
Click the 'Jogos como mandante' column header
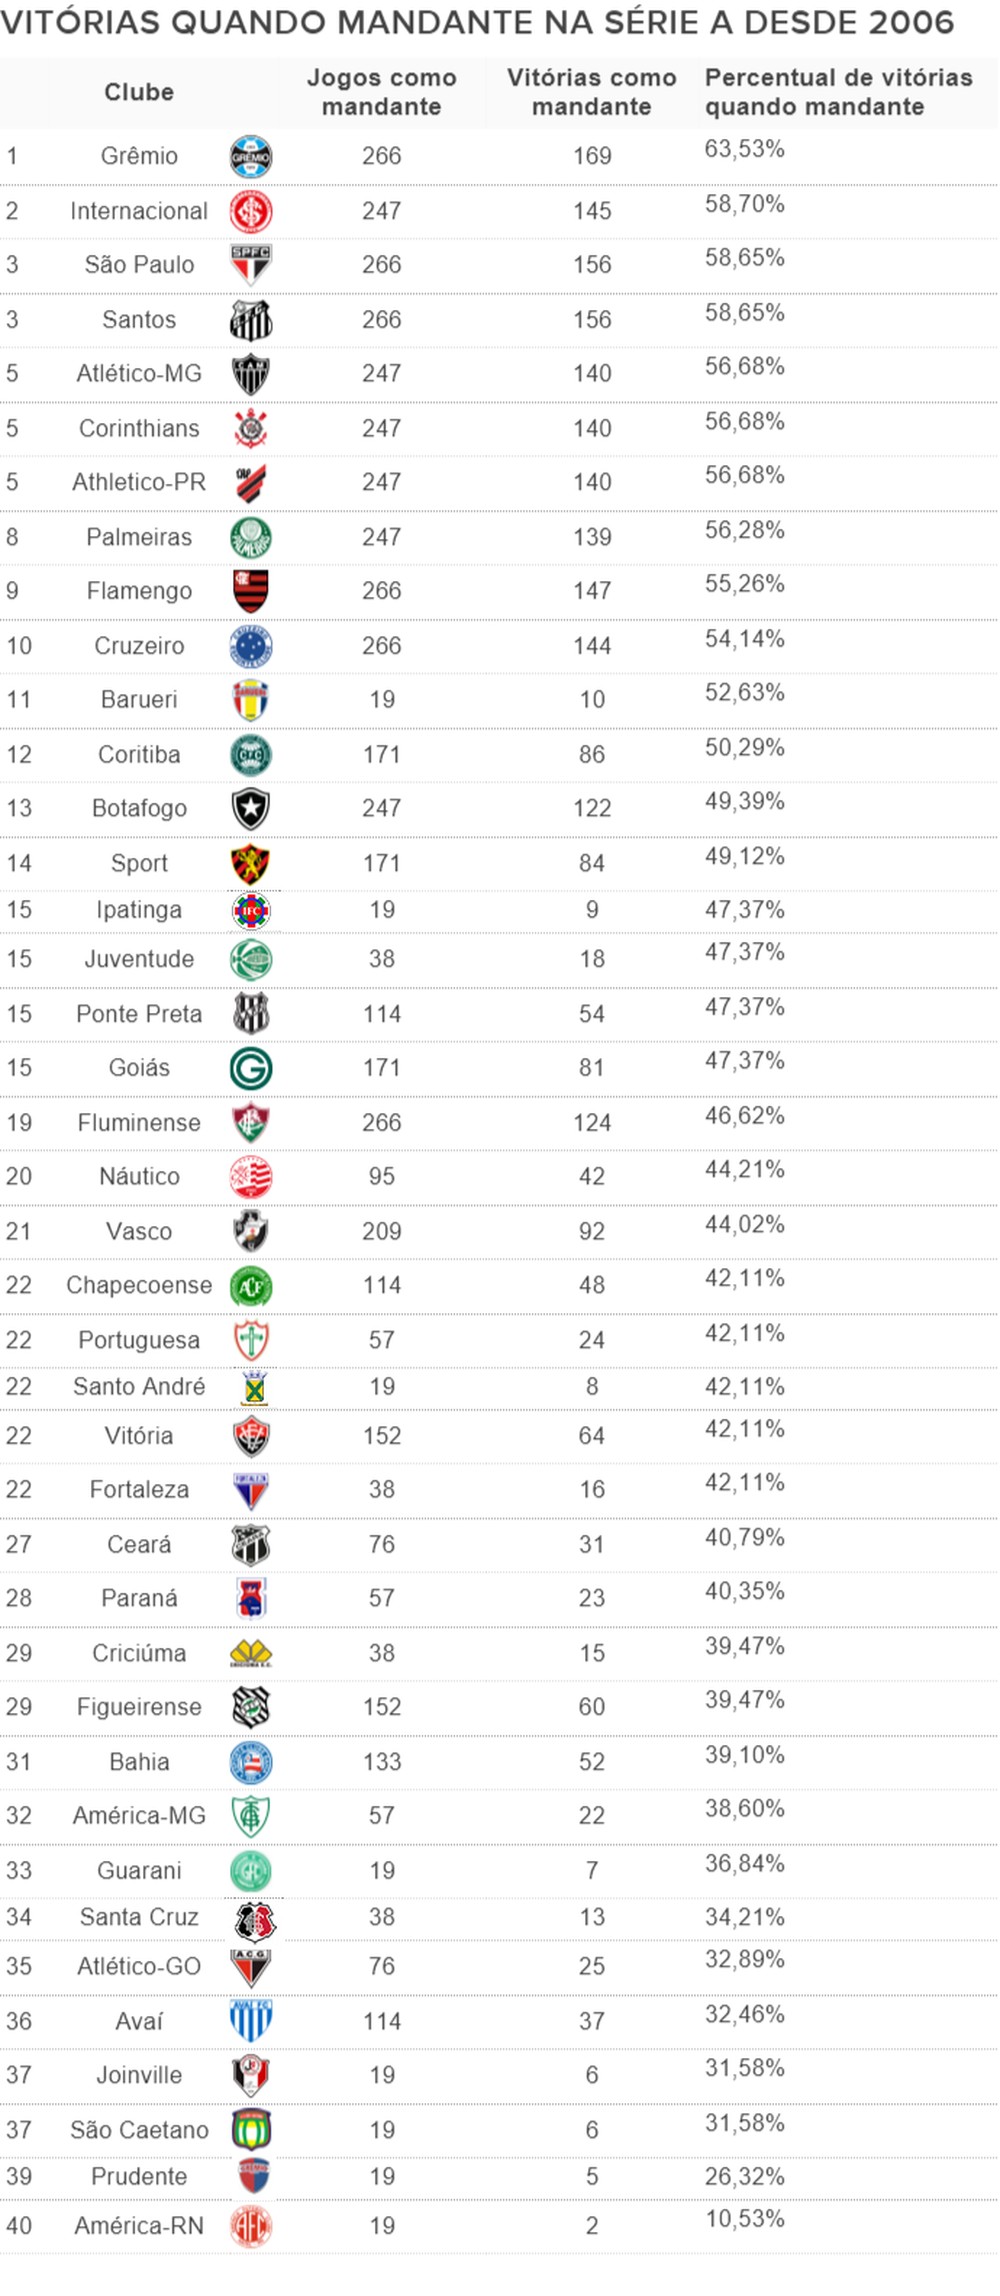click(x=381, y=92)
